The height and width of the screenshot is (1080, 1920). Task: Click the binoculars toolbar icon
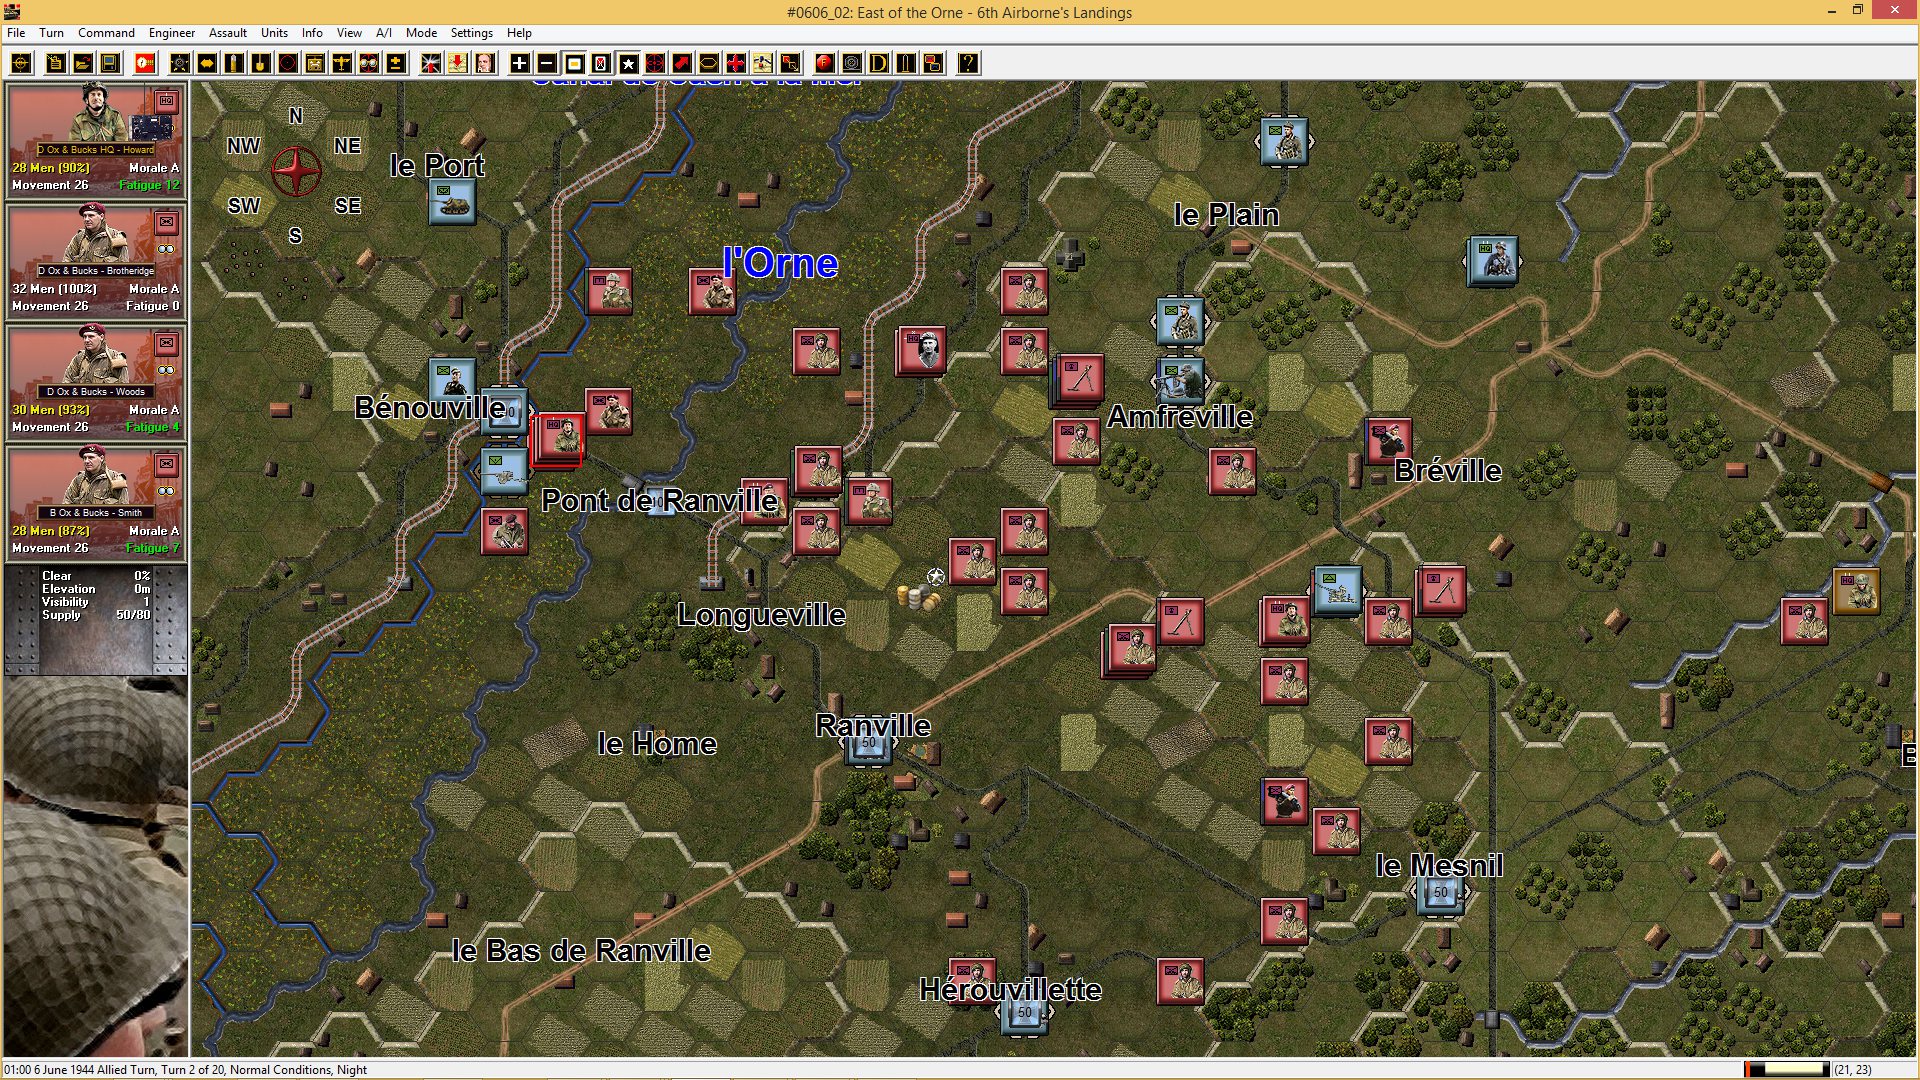point(369,63)
